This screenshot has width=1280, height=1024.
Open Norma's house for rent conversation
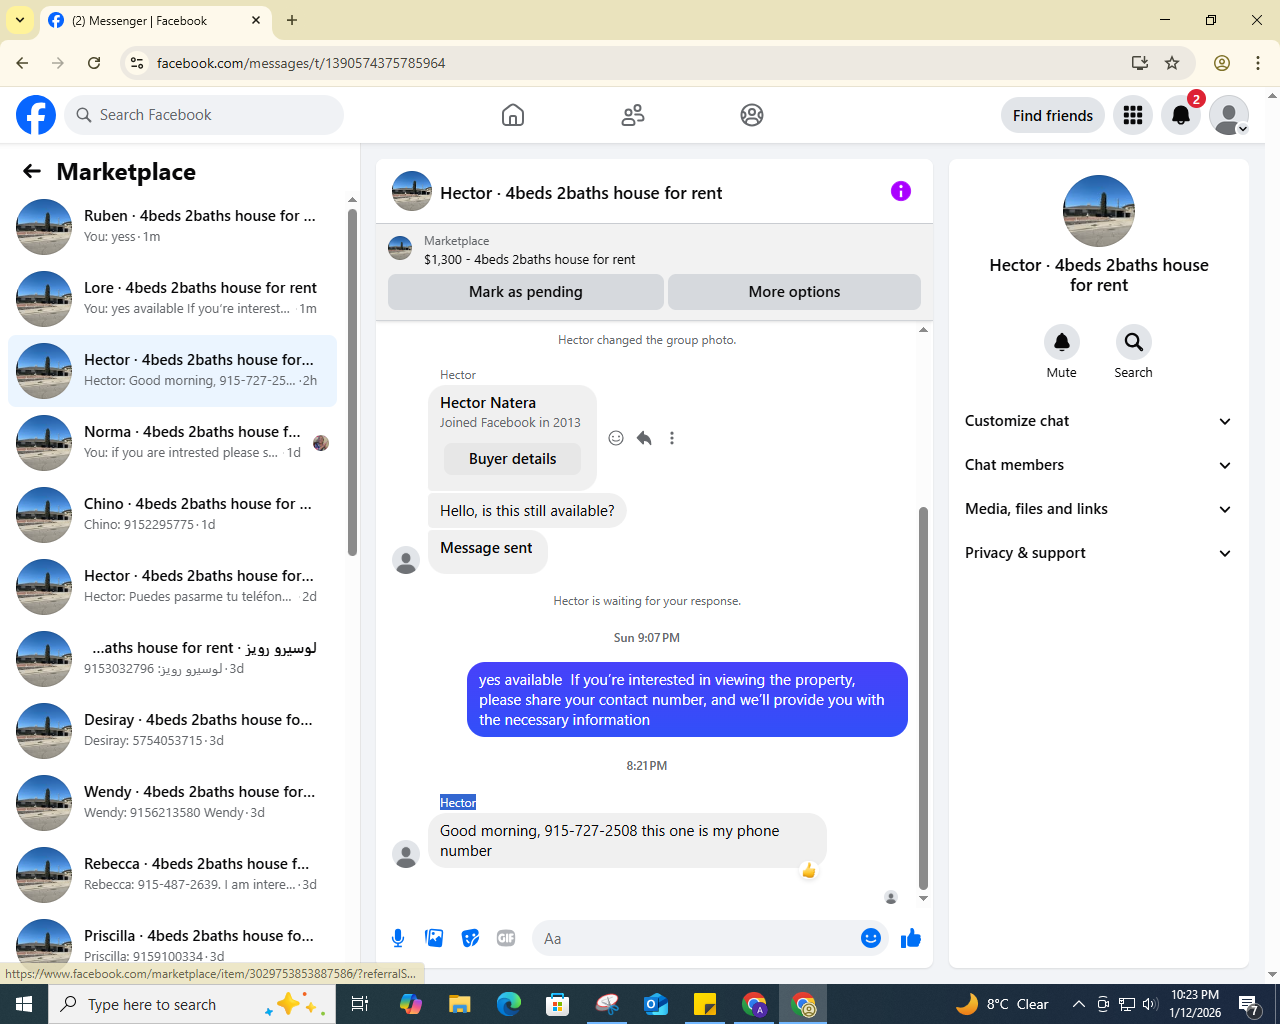(172, 443)
